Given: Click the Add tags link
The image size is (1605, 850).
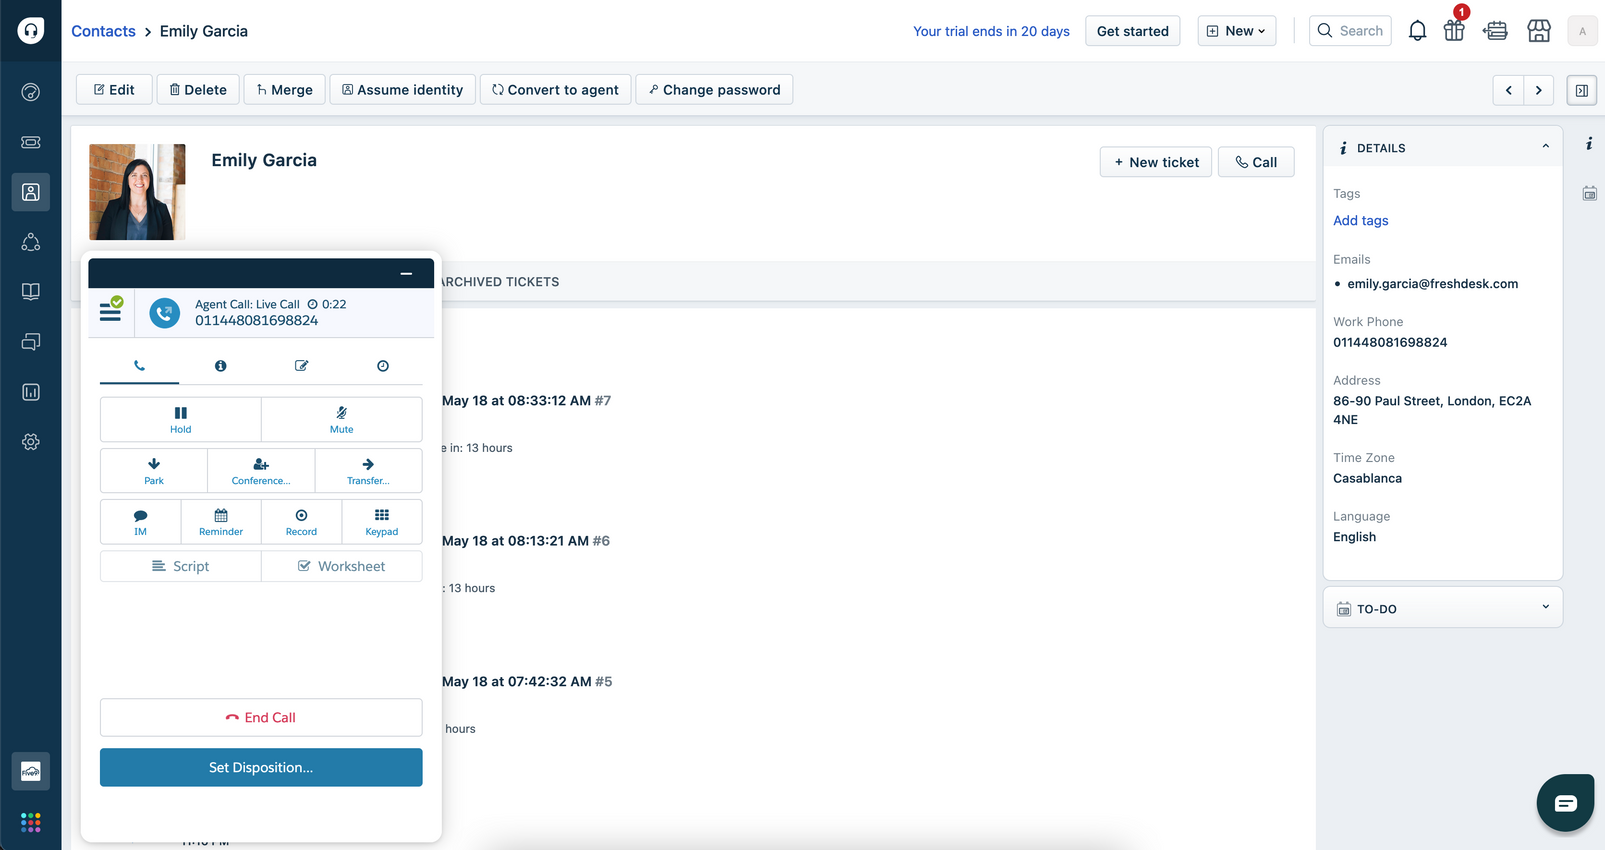Looking at the screenshot, I should click(x=1360, y=221).
